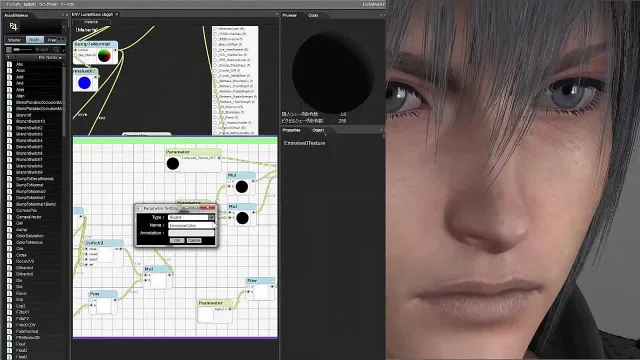The height and width of the screenshot is (360, 640).
Task: Click file icon beside Cos
Action: click(x=9, y=249)
